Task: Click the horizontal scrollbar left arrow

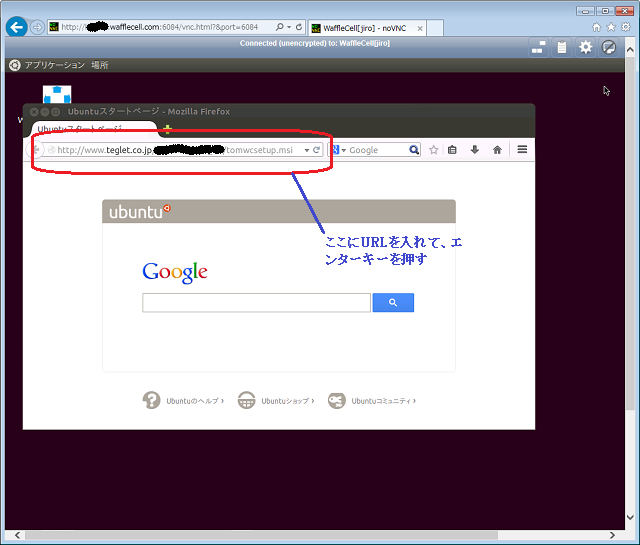Action: 18,535
